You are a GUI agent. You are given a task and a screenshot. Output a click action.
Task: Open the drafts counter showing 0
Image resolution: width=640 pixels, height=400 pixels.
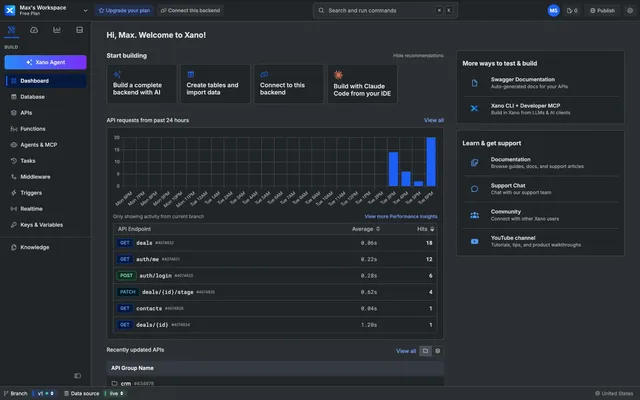click(572, 11)
